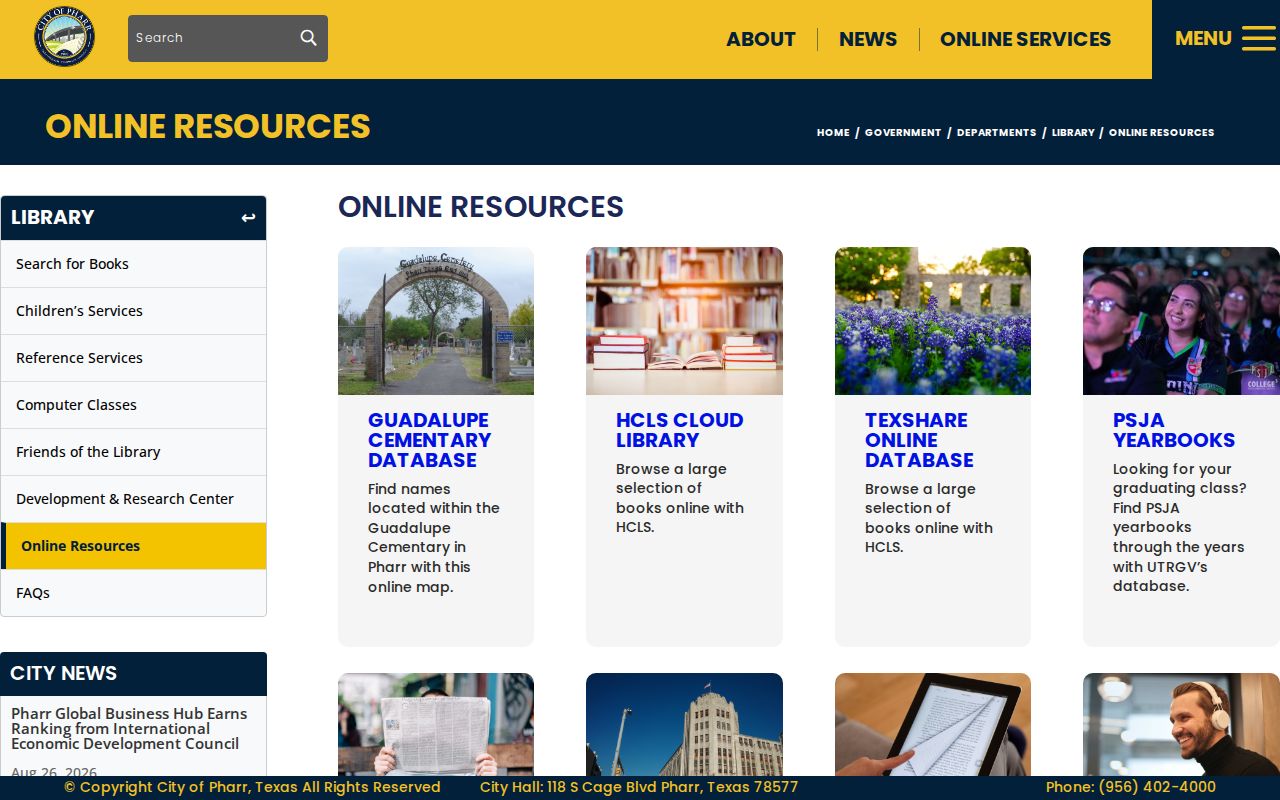Open Search for Books sidebar item
Screen dimensions: 1280x800
pyautogui.click(x=133, y=264)
